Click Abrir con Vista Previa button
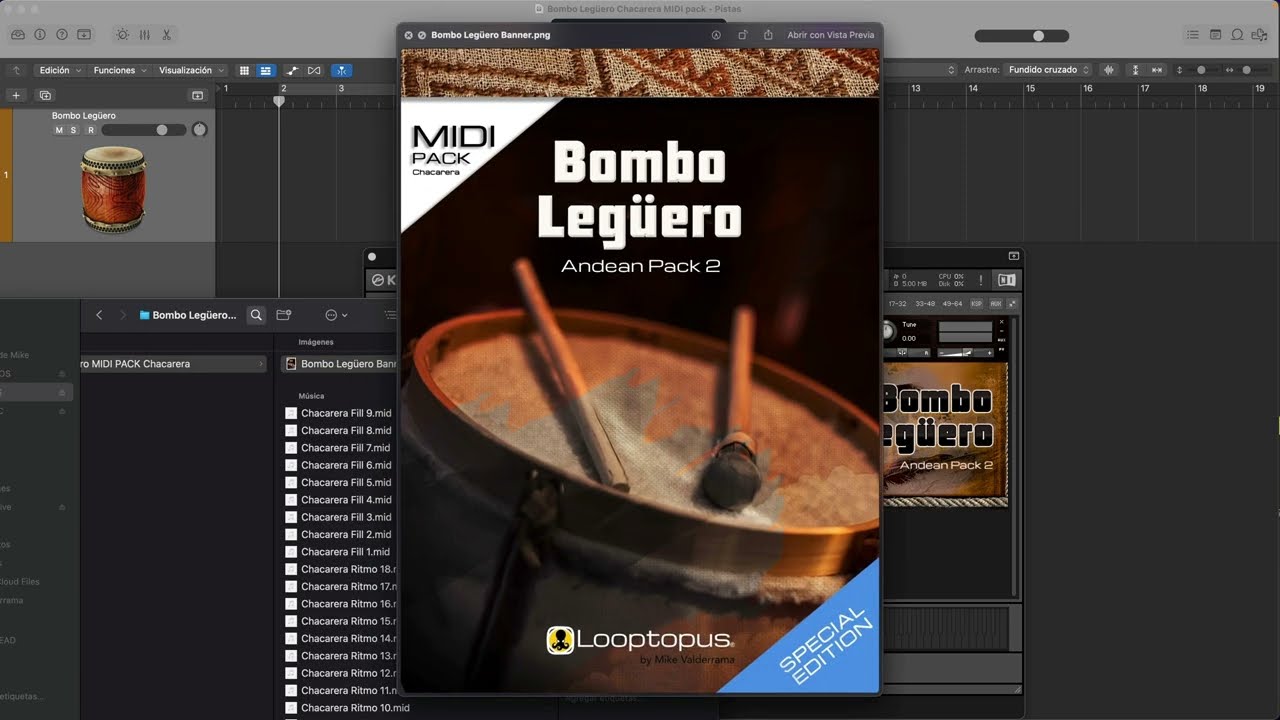The height and width of the screenshot is (720, 1280). click(830, 35)
